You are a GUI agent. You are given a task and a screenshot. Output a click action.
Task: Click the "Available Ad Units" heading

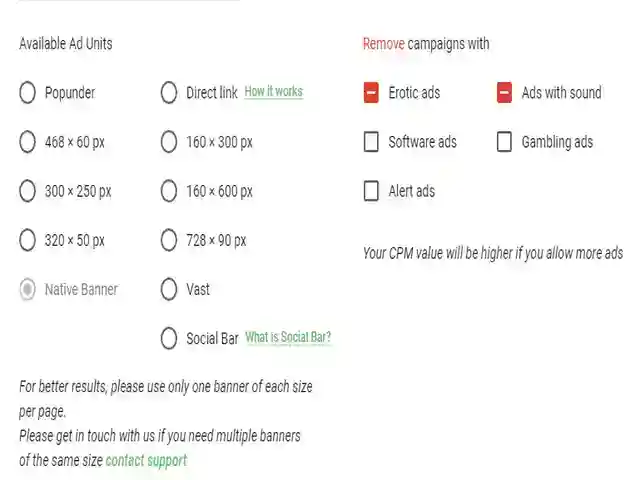click(x=66, y=44)
